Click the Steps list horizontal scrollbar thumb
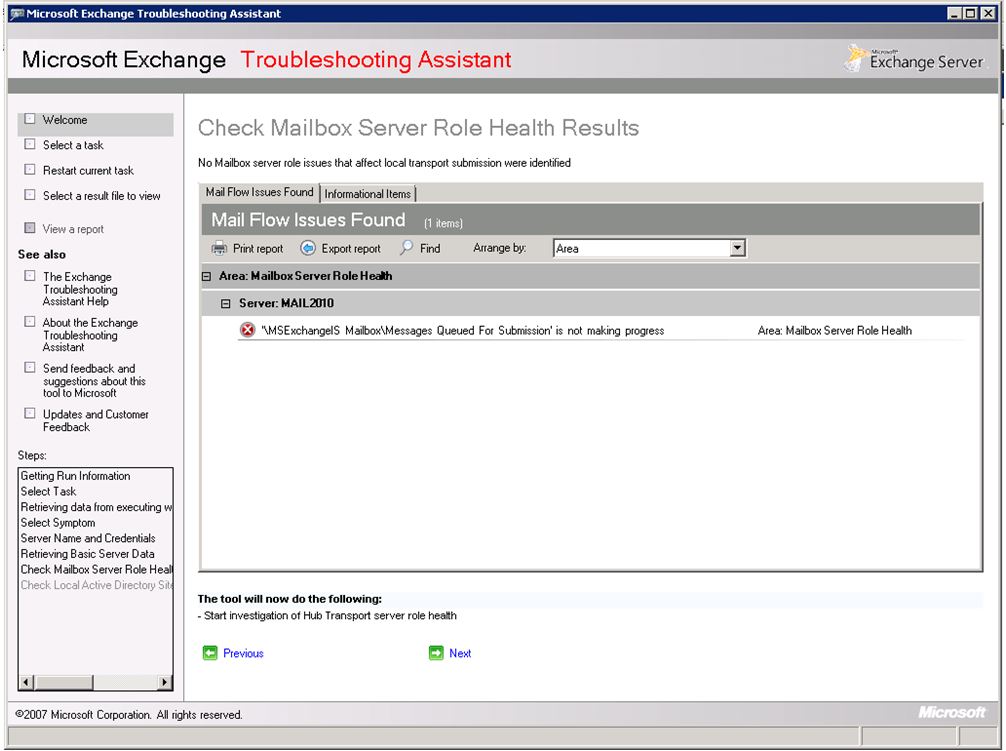Screen dimensions: 1006x751 pos(64,682)
